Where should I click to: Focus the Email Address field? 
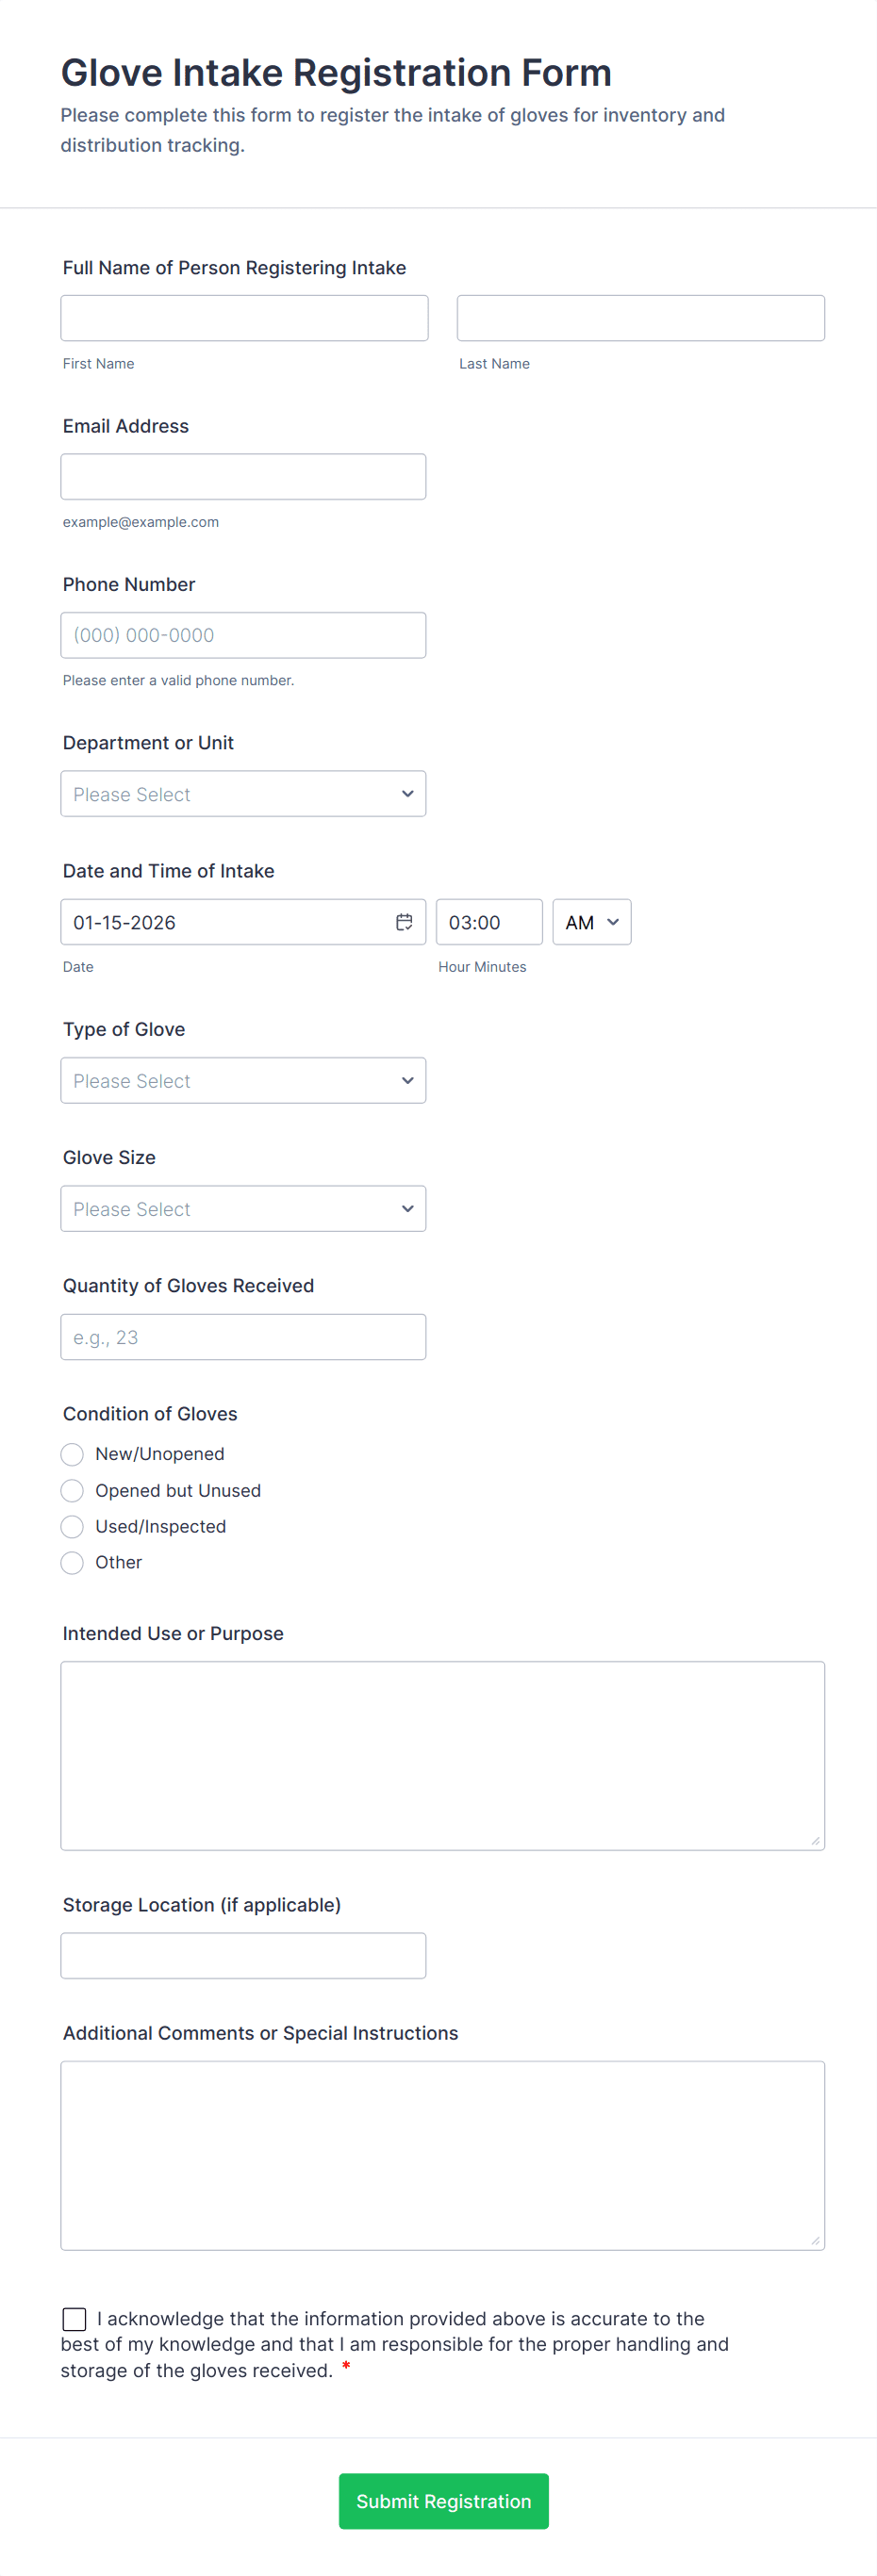coord(243,476)
